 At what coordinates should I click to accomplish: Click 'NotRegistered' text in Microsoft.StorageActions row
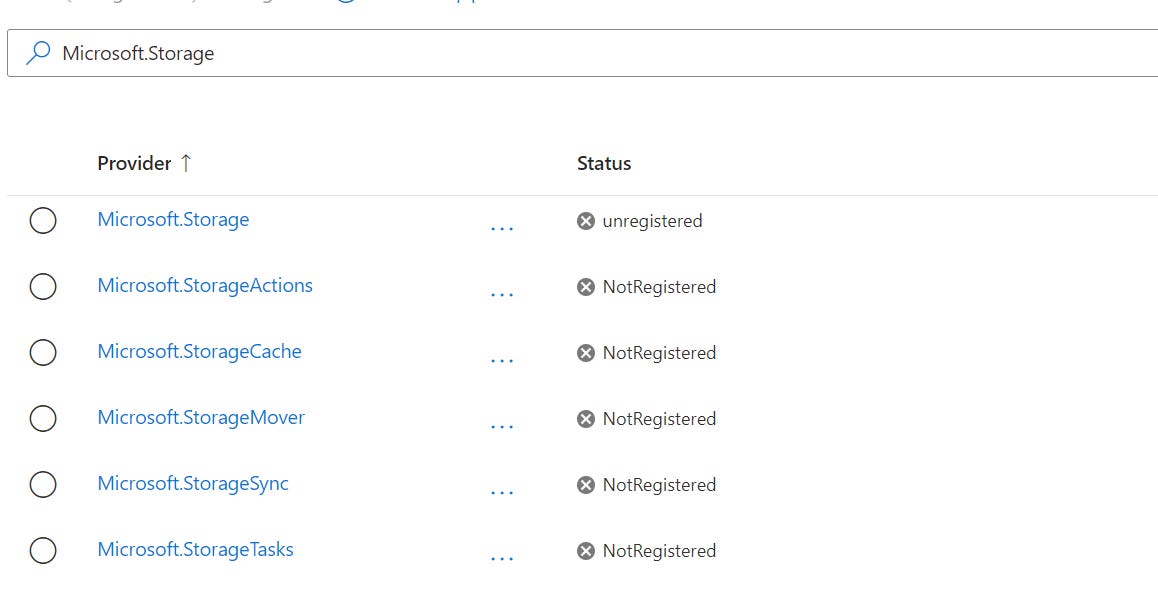[659, 287]
